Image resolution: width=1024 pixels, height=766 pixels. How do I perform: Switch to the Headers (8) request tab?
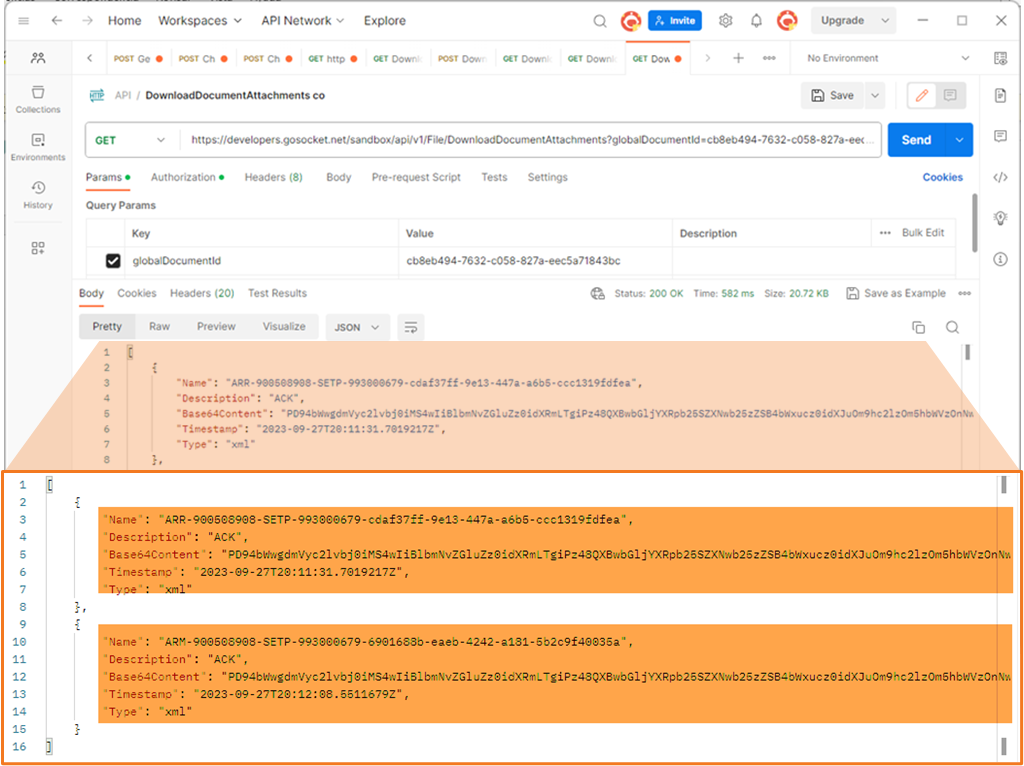pos(274,177)
